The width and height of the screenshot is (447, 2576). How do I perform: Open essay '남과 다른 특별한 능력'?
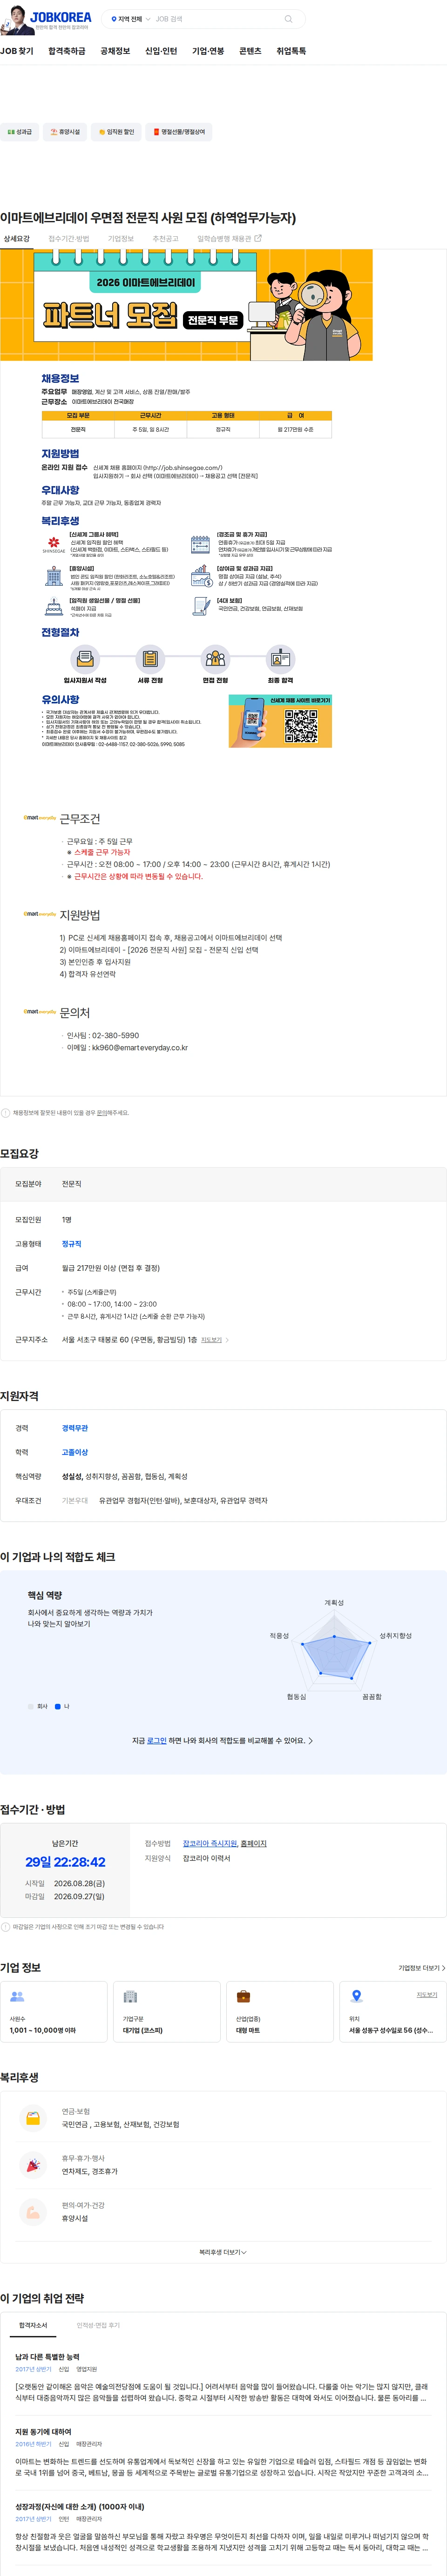click(x=47, y=2357)
